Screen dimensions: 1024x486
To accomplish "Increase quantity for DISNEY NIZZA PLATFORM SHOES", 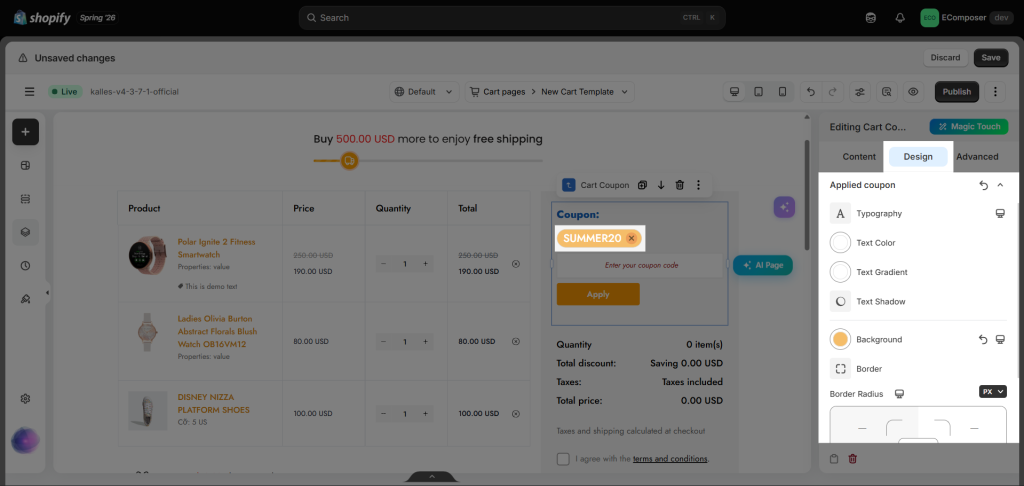I will click(x=425, y=413).
